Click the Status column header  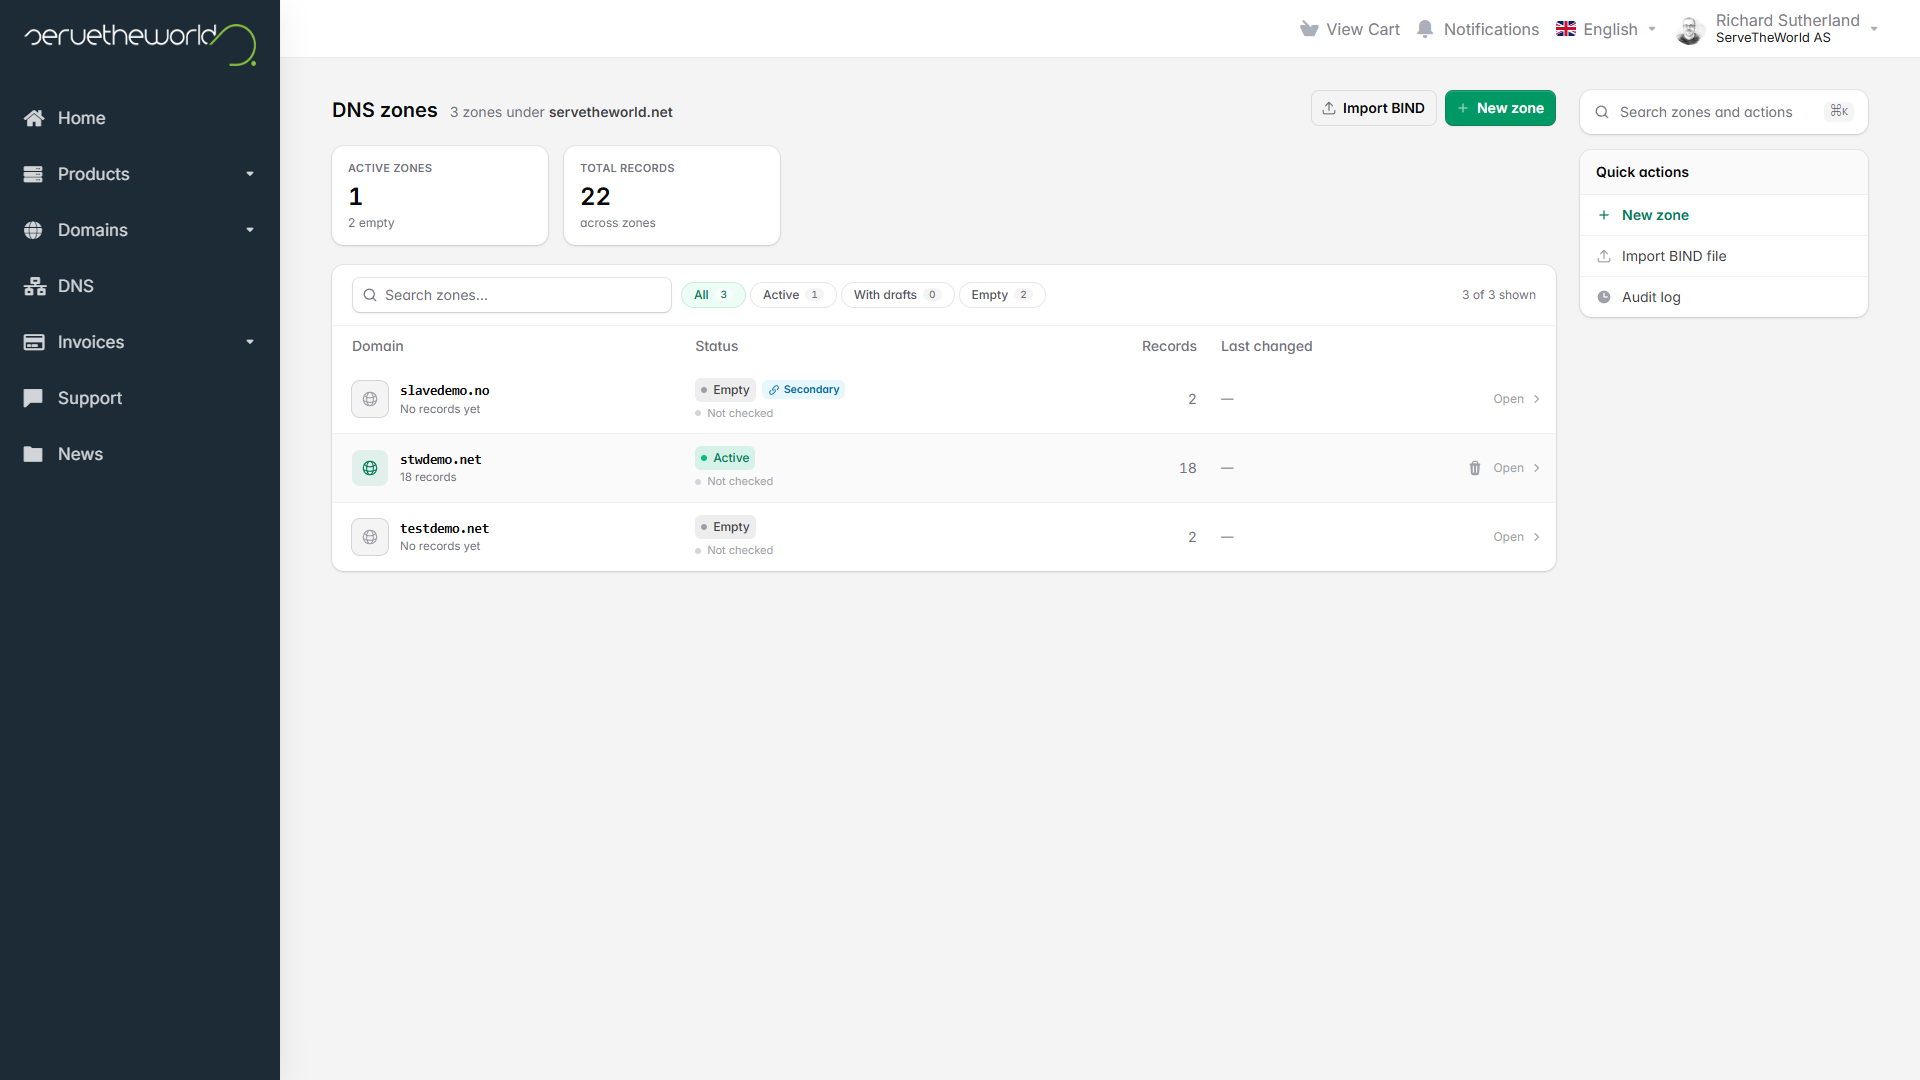pyautogui.click(x=717, y=346)
